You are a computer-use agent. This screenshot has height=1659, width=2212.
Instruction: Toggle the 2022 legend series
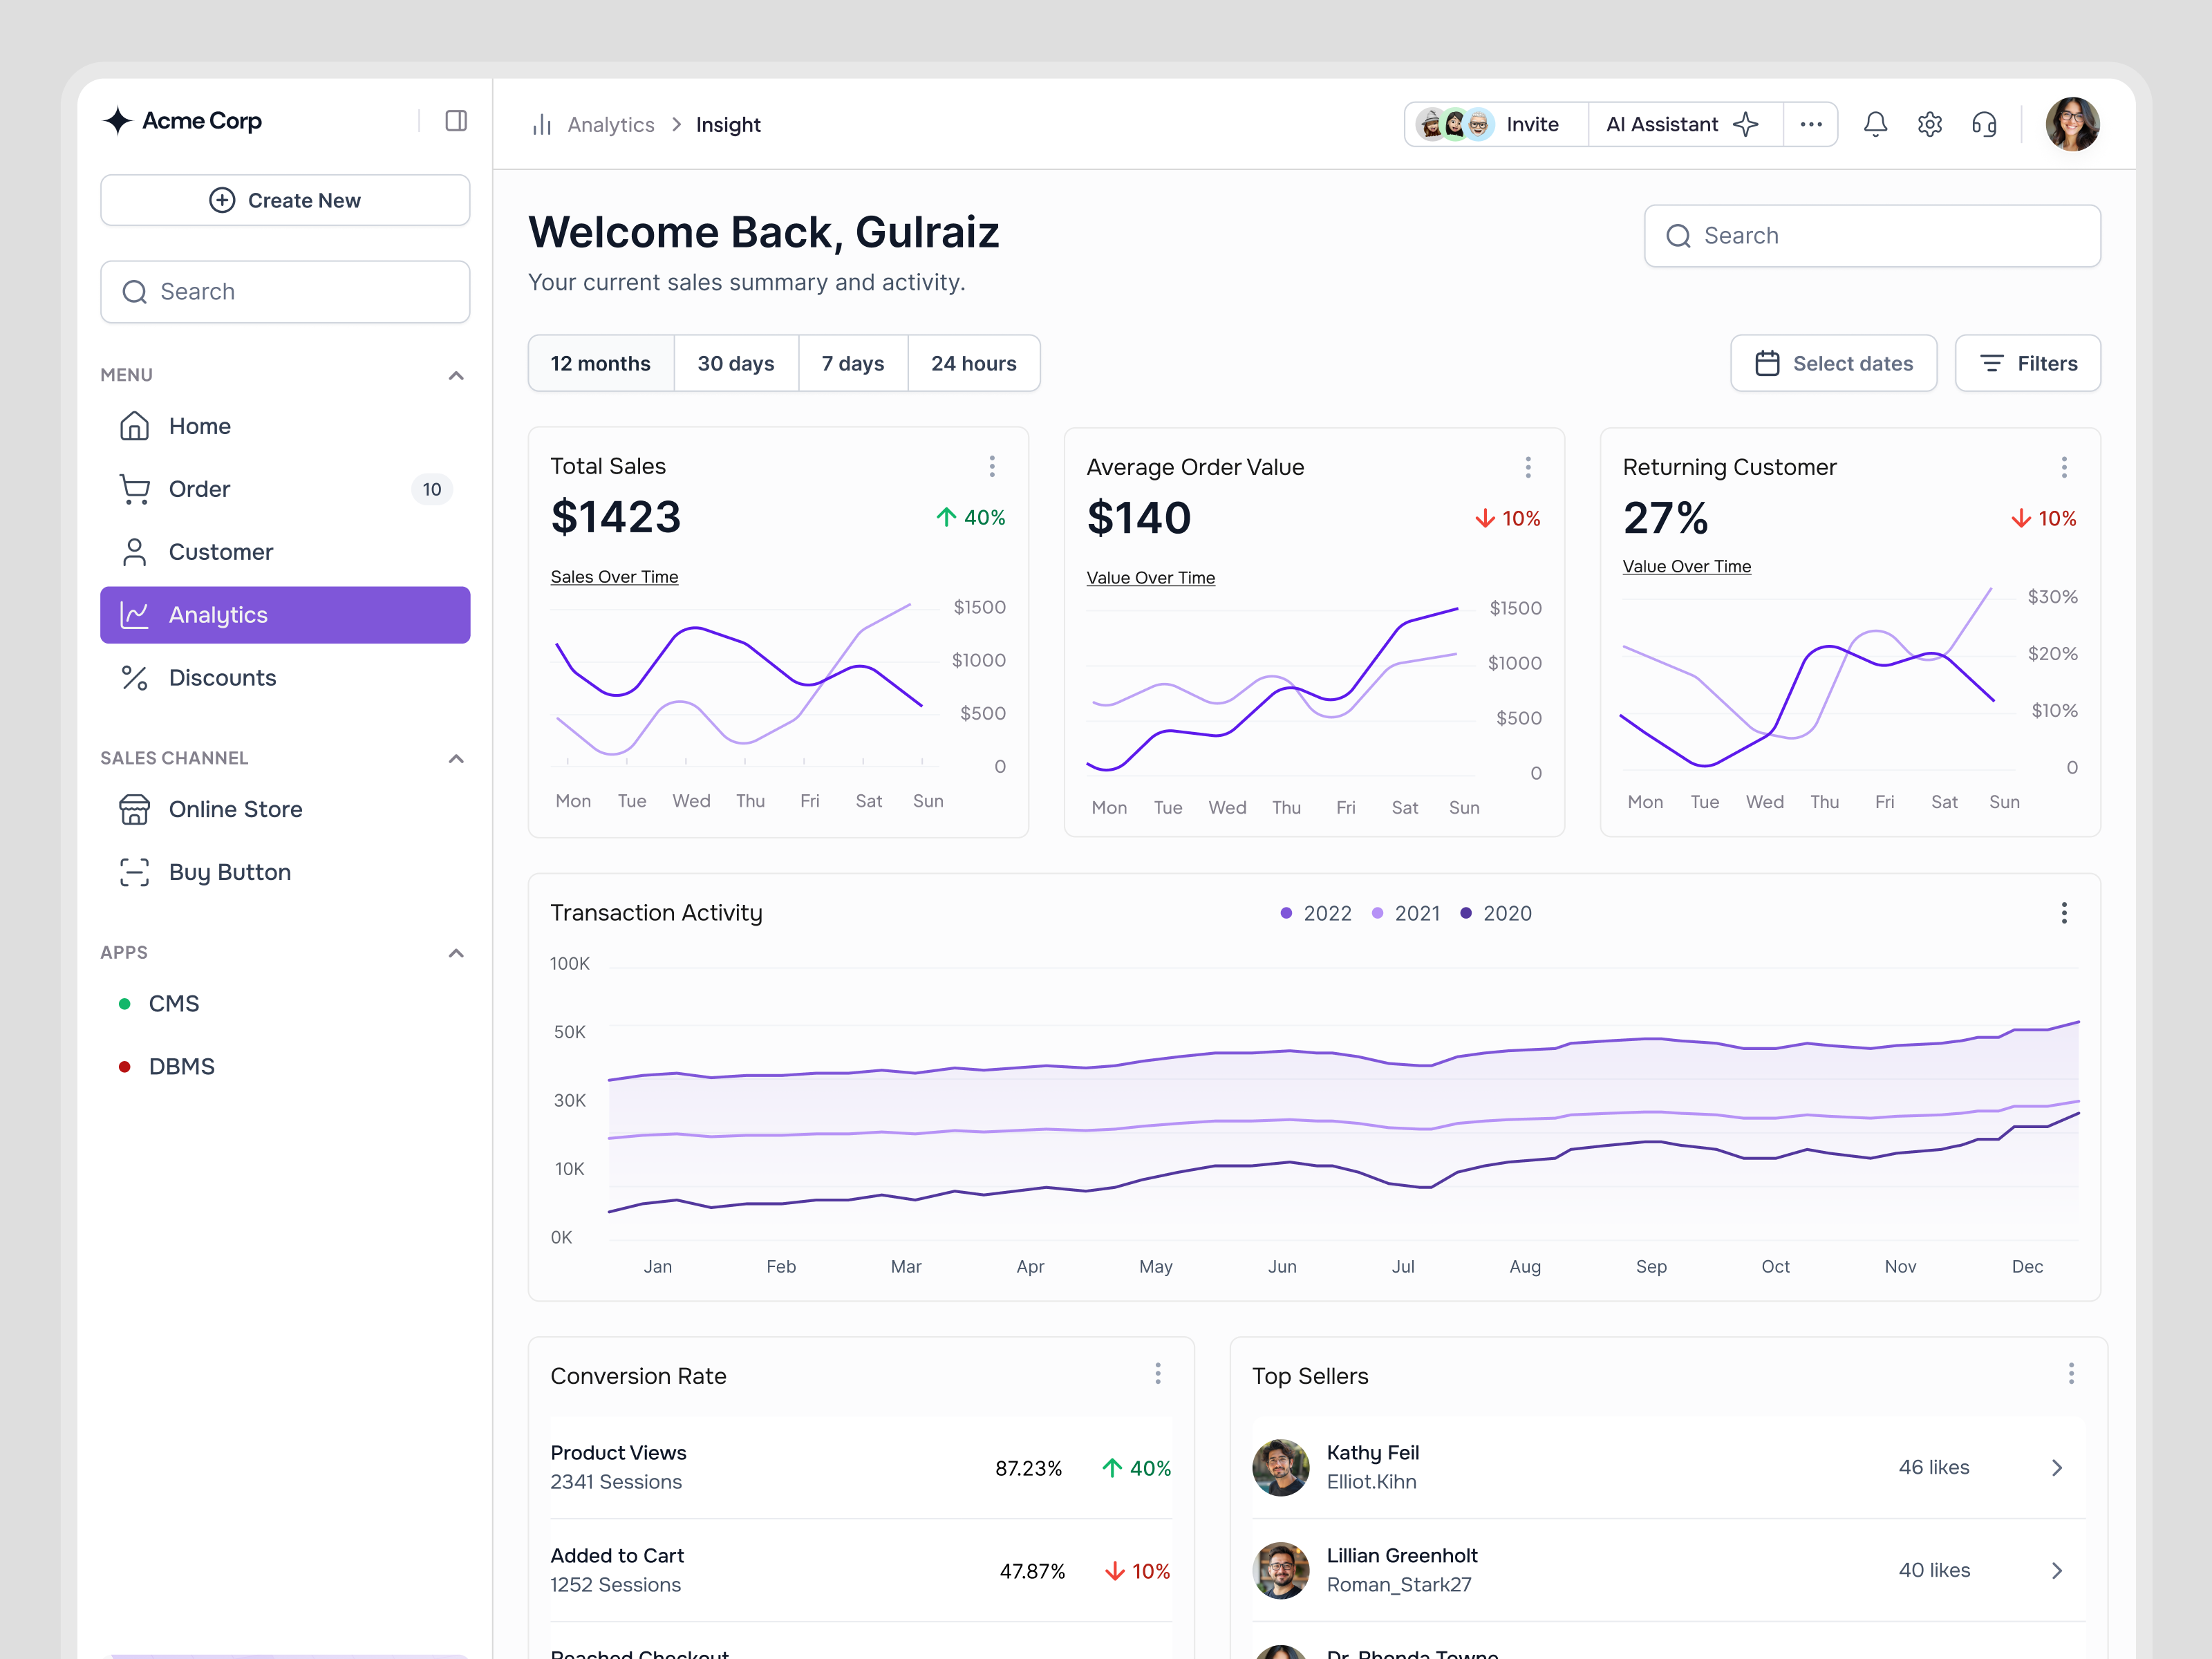pos(1315,913)
